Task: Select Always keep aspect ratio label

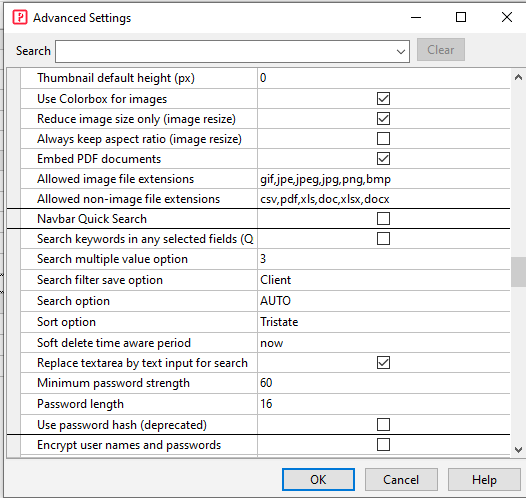Action: pyautogui.click(x=139, y=139)
